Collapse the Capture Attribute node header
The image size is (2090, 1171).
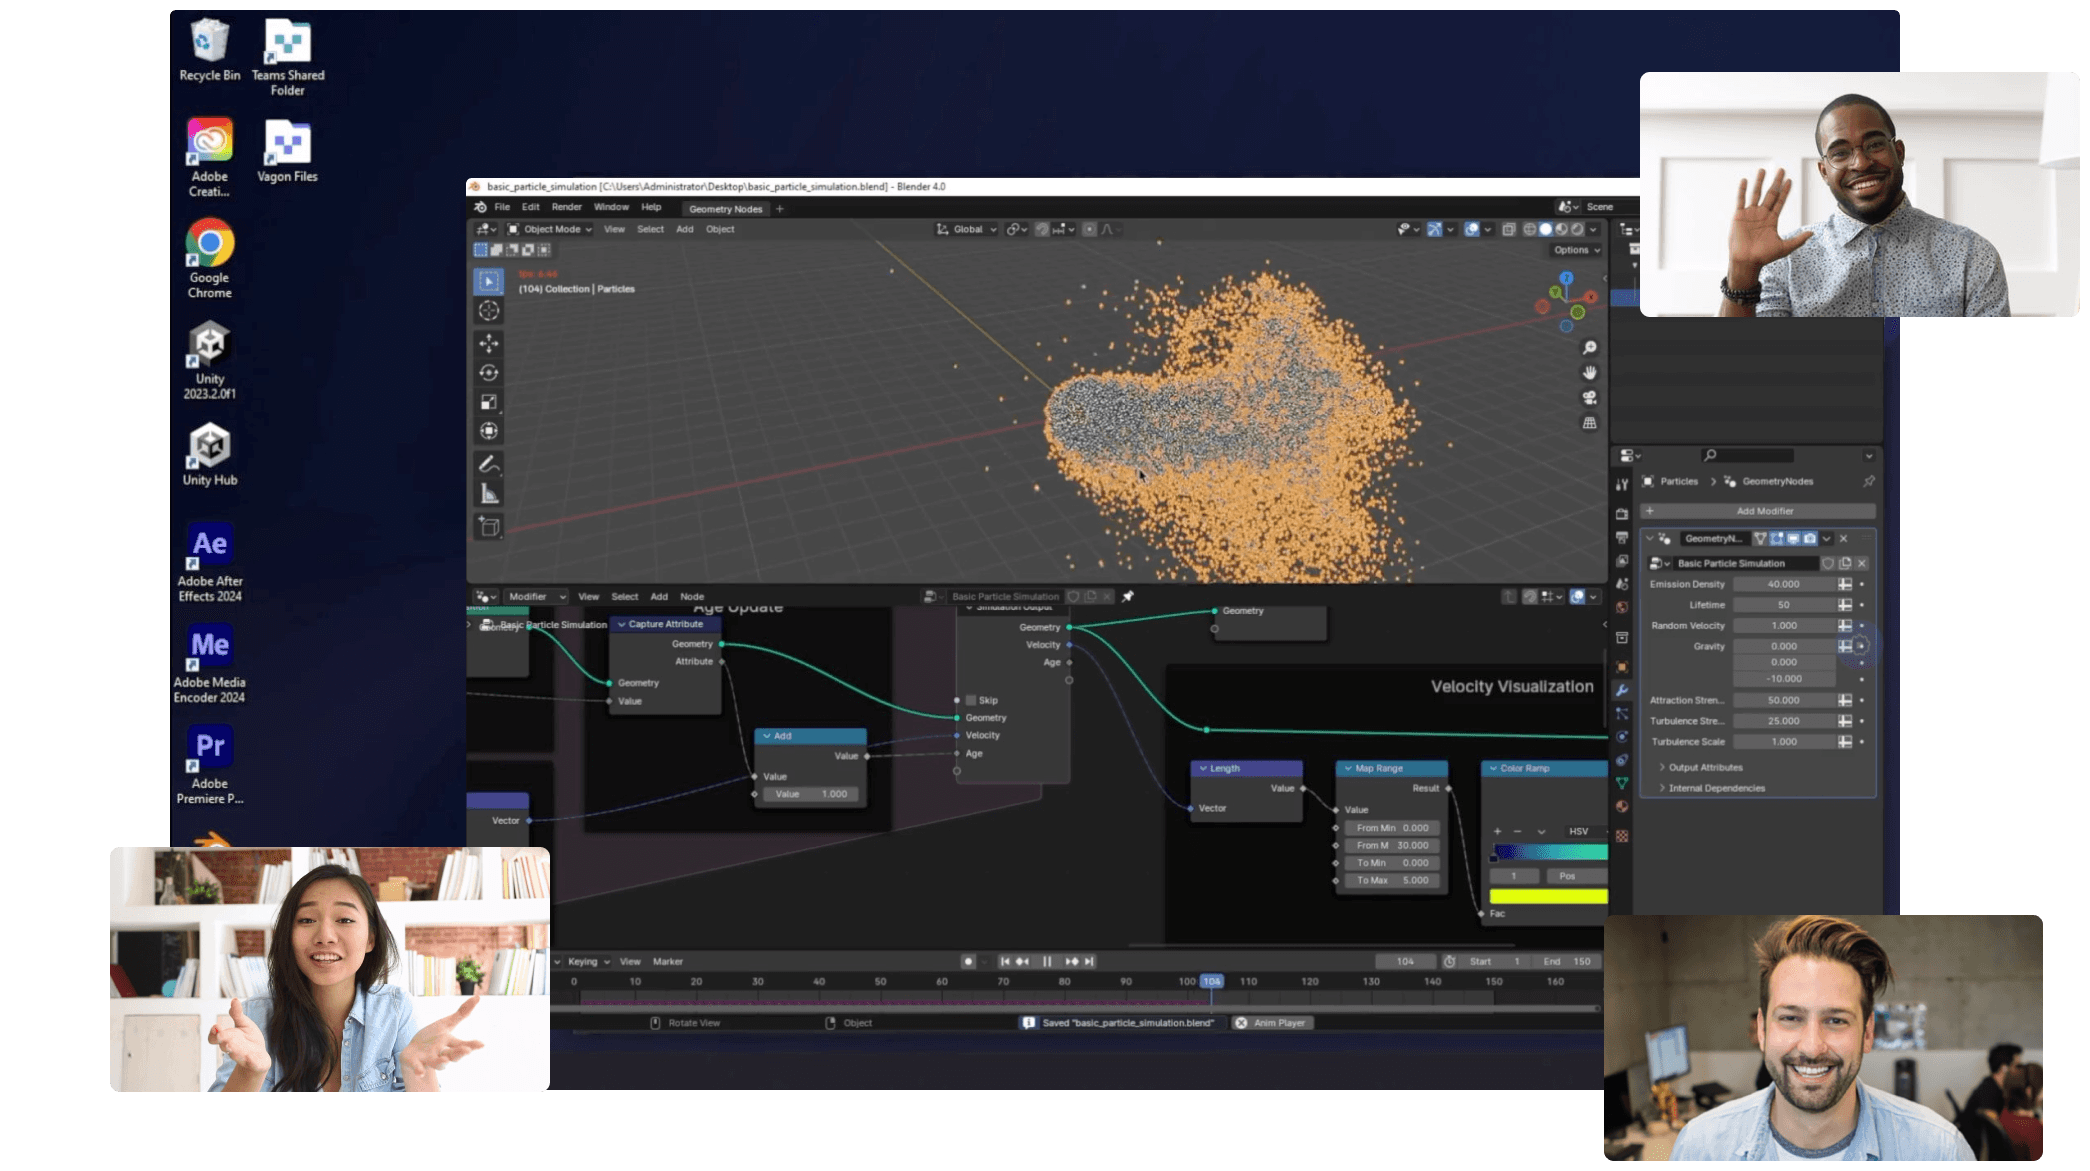coord(624,624)
